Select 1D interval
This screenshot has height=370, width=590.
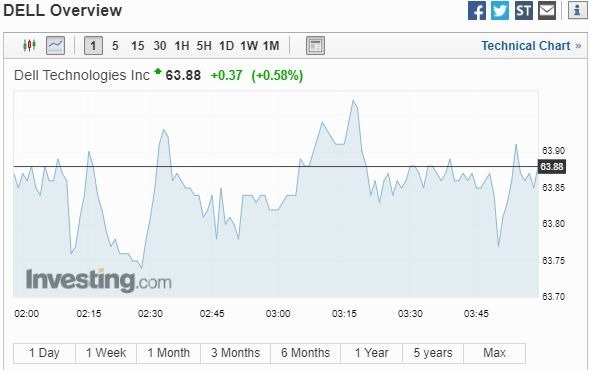pyautogui.click(x=226, y=46)
